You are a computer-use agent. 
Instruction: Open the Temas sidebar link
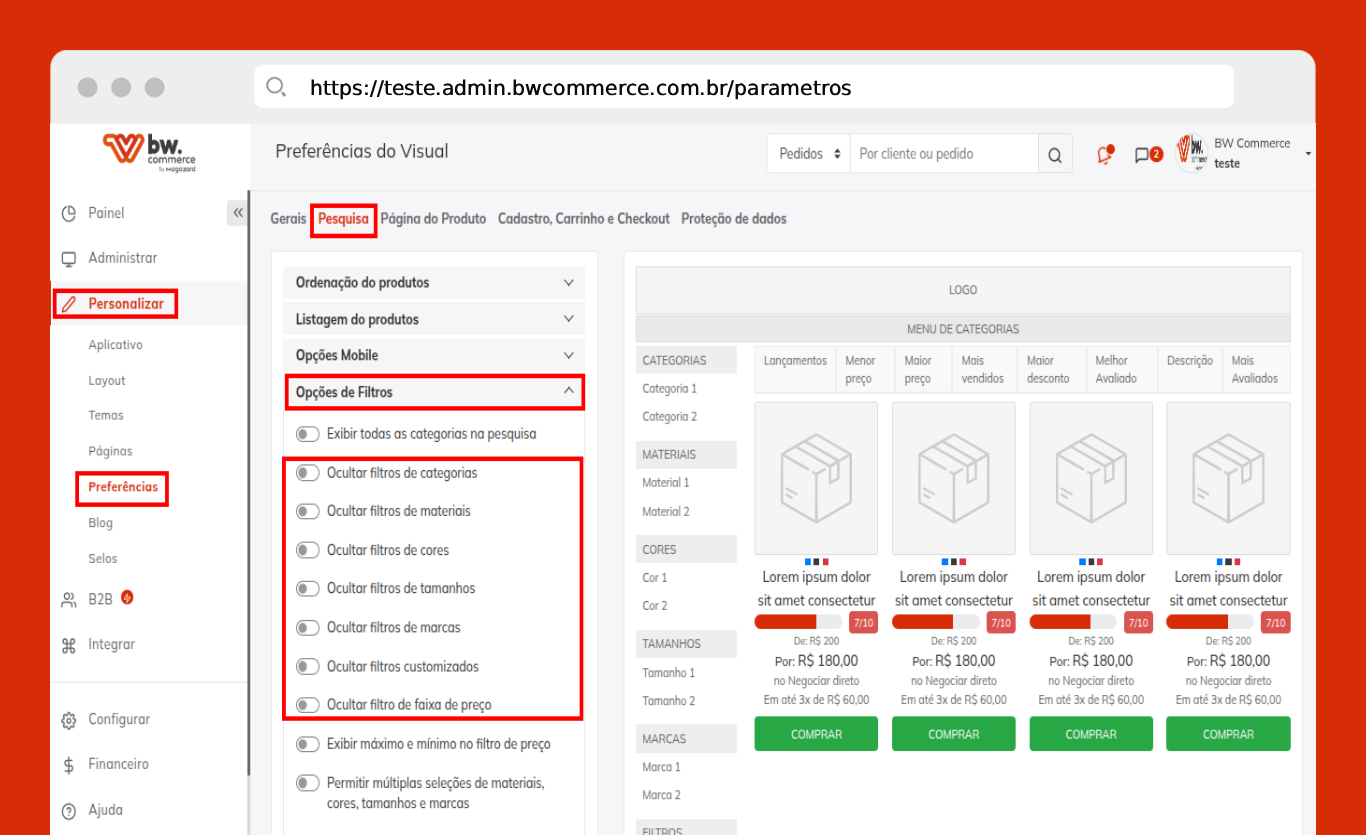coord(106,416)
